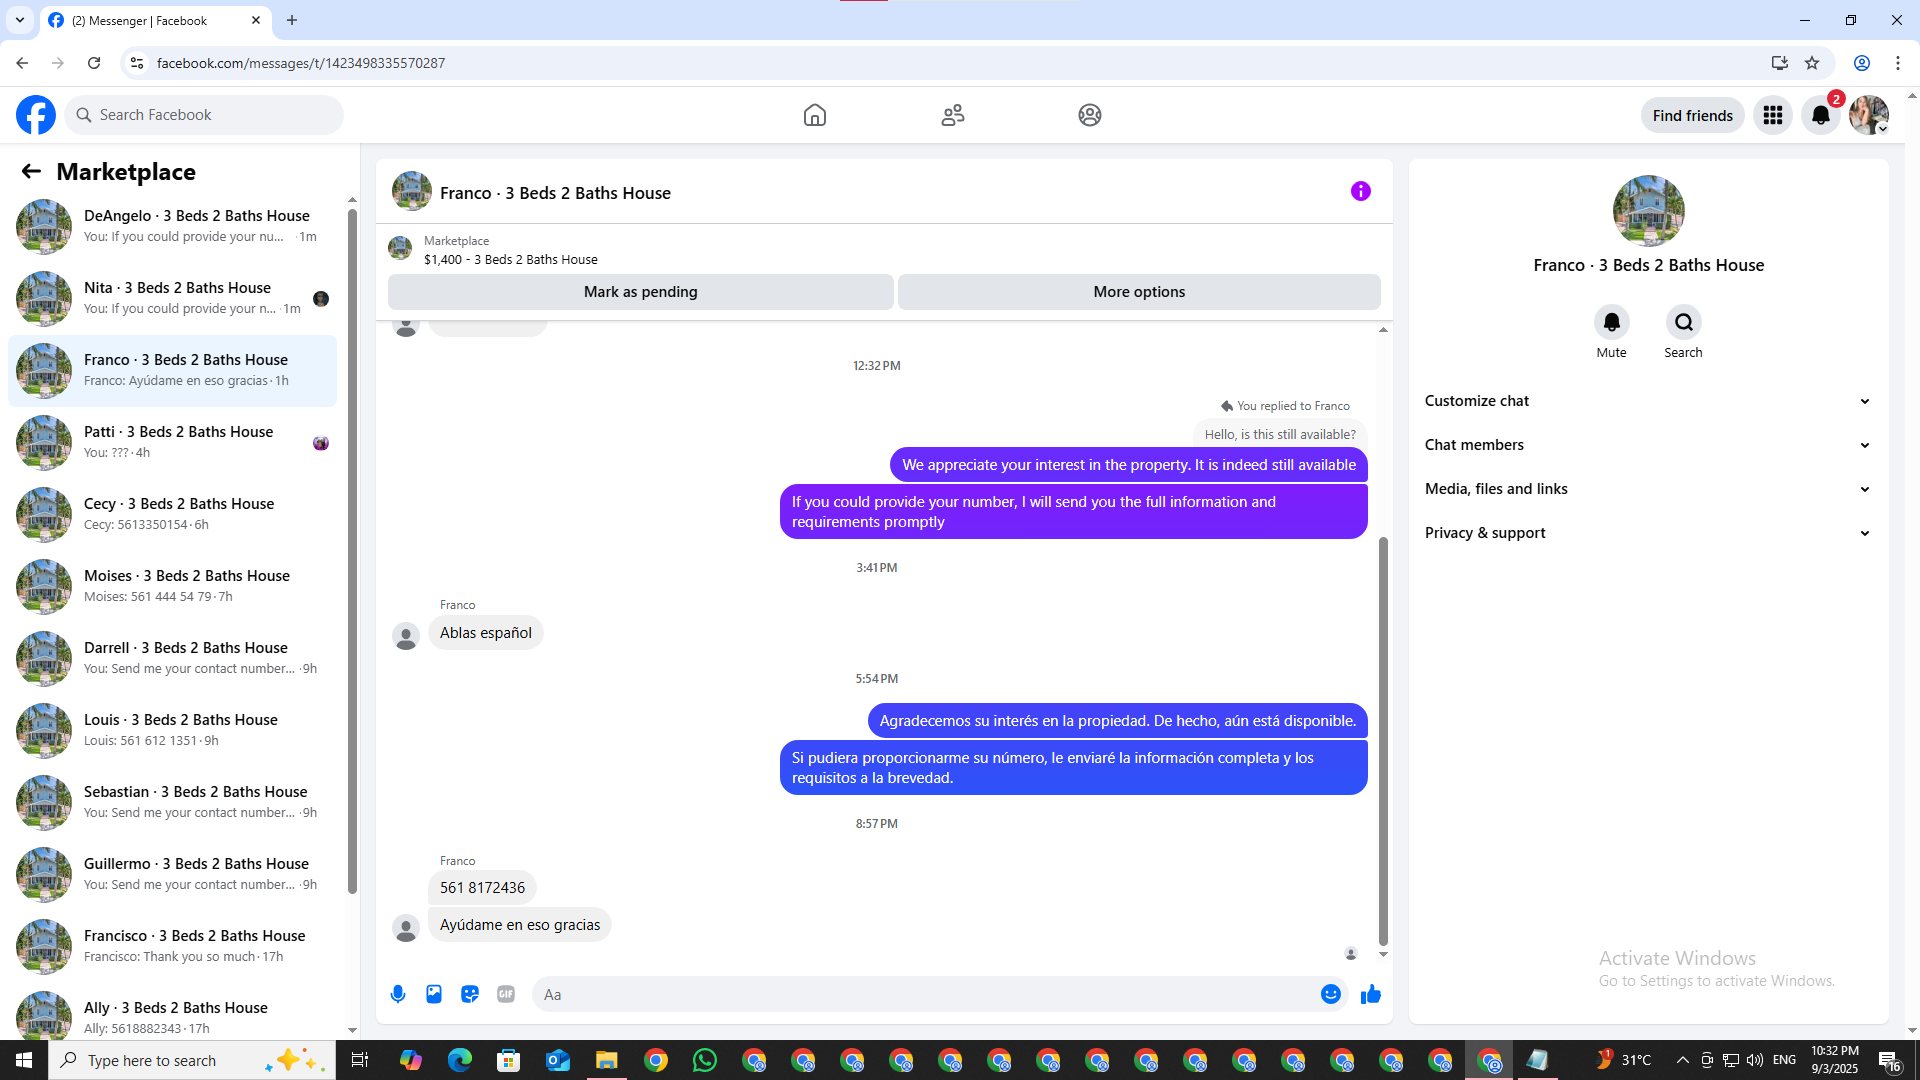The width and height of the screenshot is (1920, 1080).
Task: Open the tab search dropdown in Chrome
Action: point(20,20)
